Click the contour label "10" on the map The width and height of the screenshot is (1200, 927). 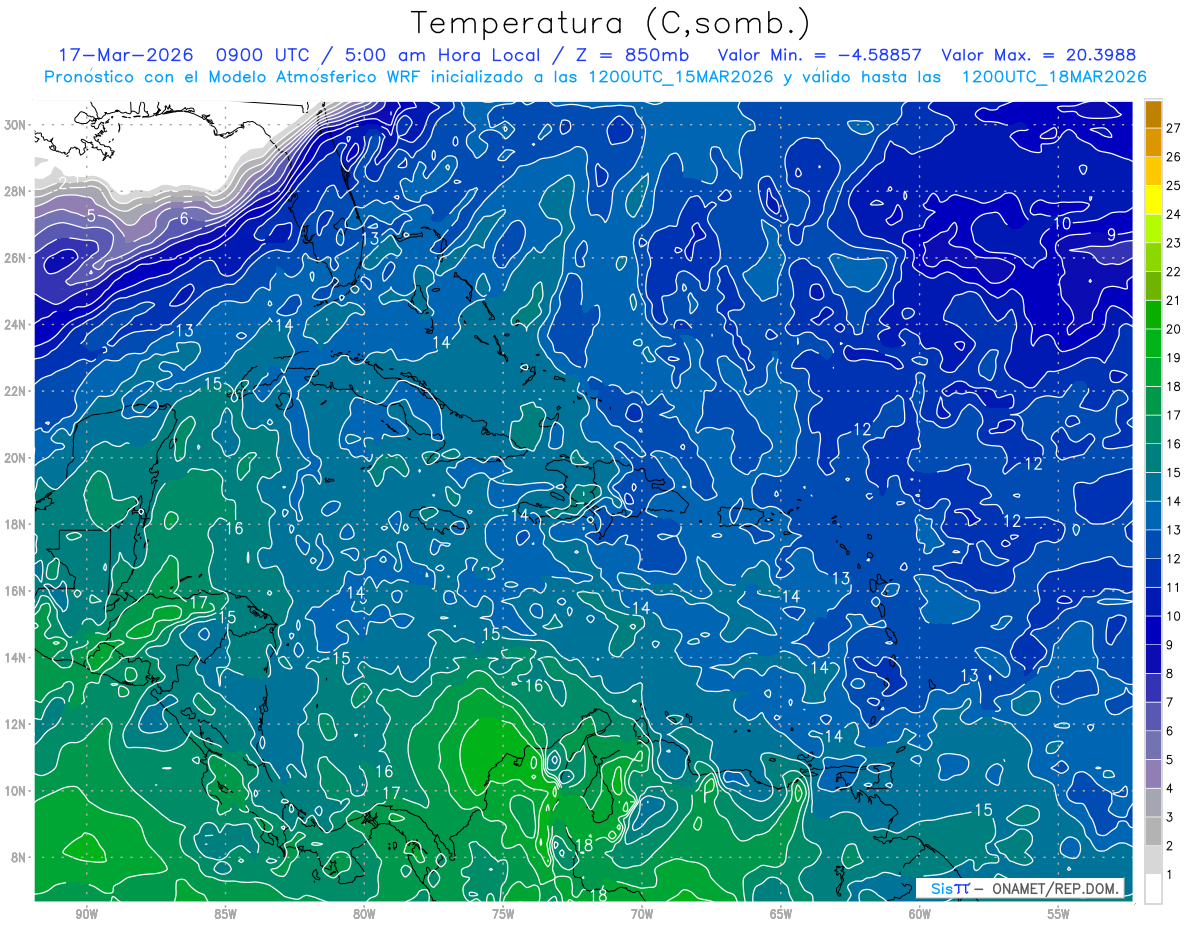pyautogui.click(x=1062, y=223)
